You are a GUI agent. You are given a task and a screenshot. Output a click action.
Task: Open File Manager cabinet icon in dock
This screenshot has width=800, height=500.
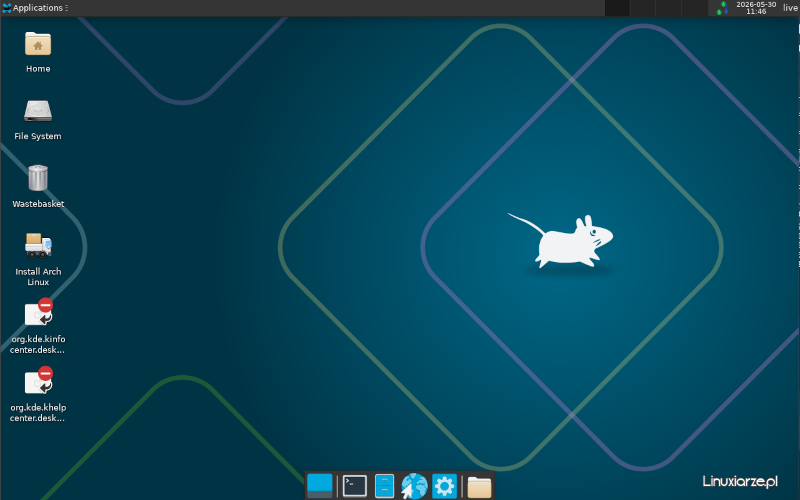point(384,486)
